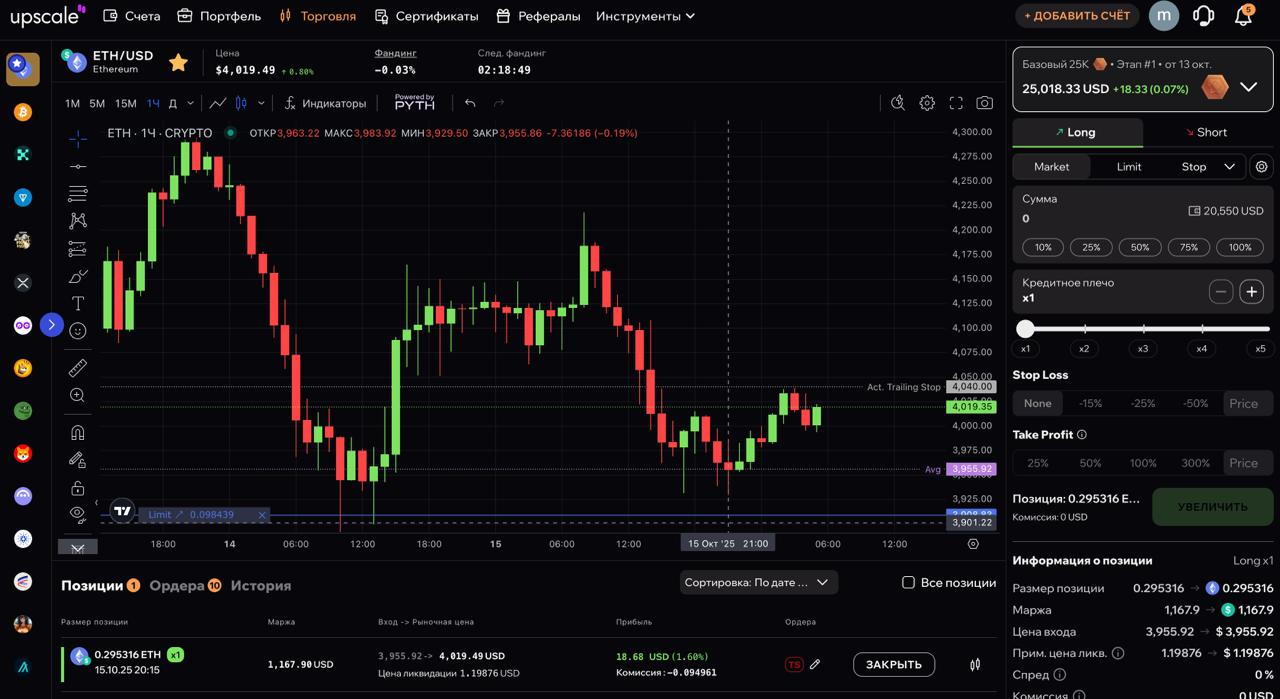Open the notifications bell

click(1243, 16)
